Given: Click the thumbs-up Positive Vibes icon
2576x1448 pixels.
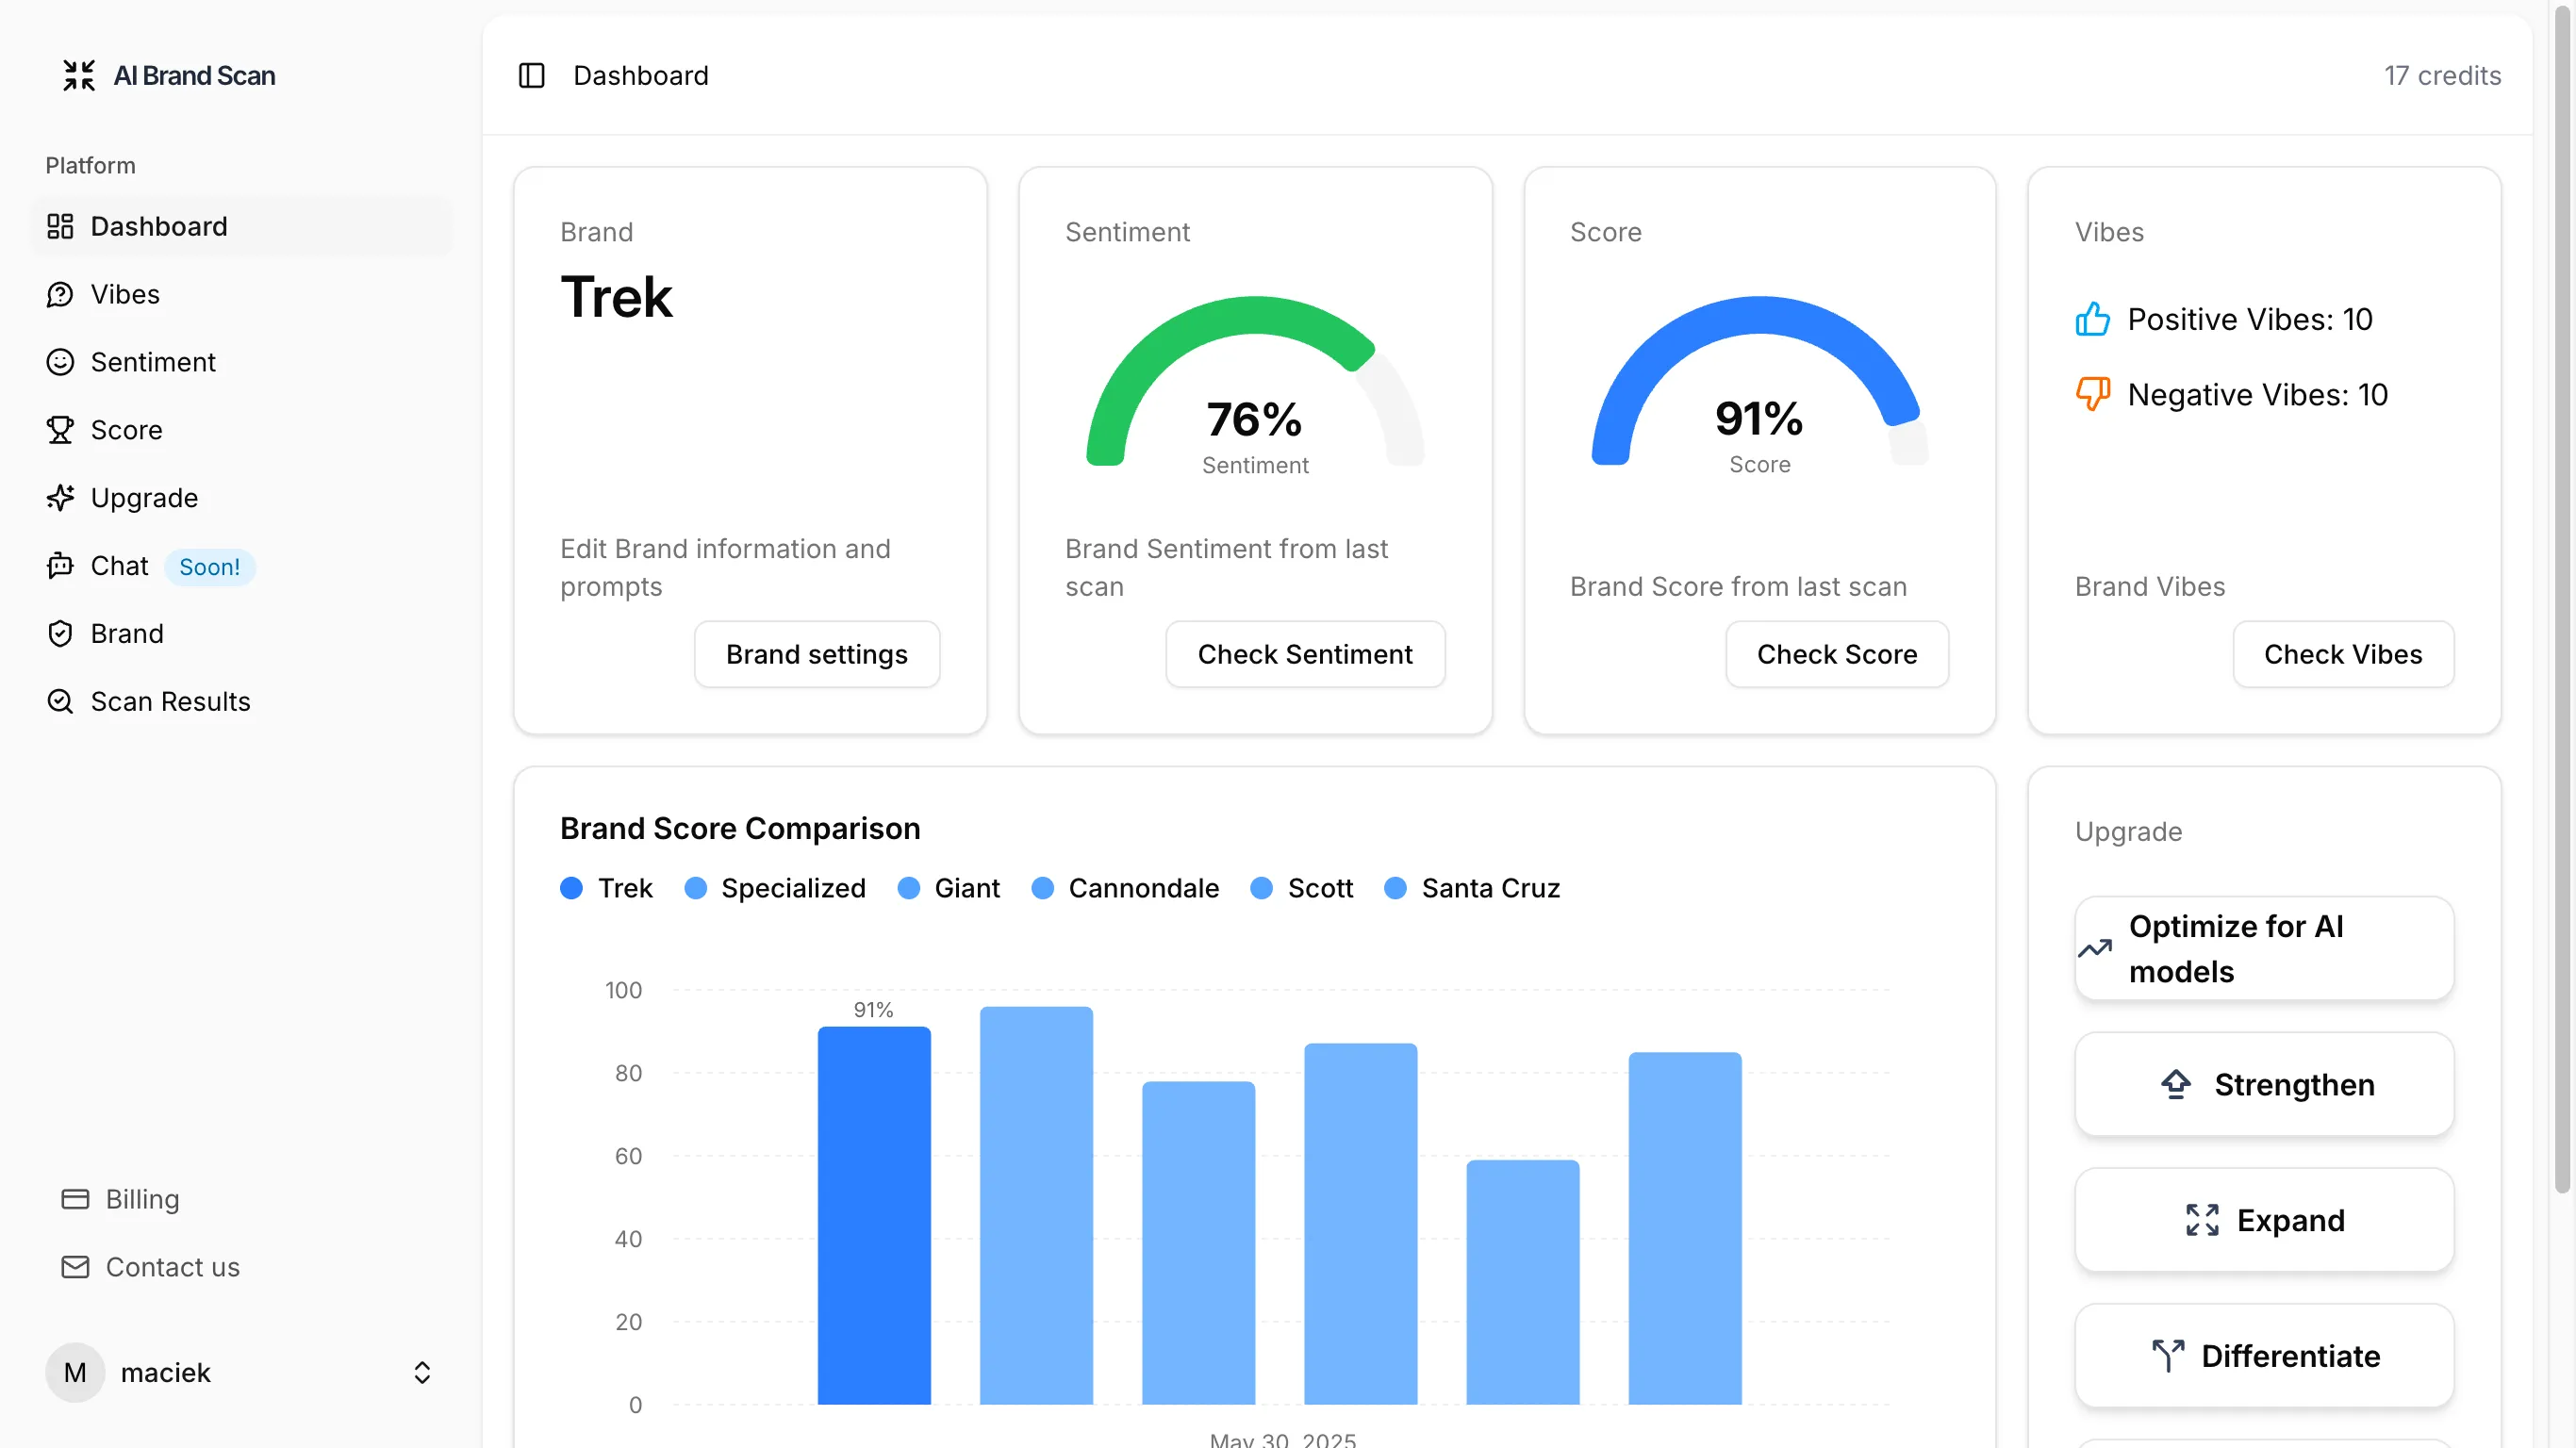Looking at the screenshot, I should click(2092, 318).
